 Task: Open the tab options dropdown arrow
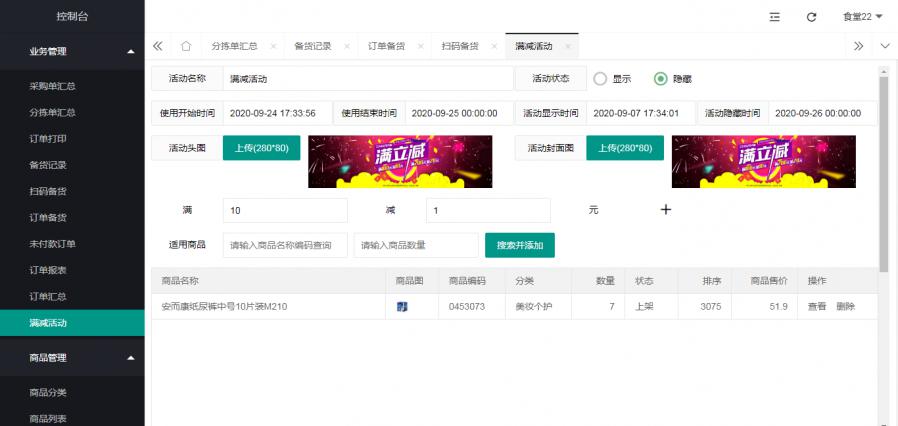(x=884, y=46)
